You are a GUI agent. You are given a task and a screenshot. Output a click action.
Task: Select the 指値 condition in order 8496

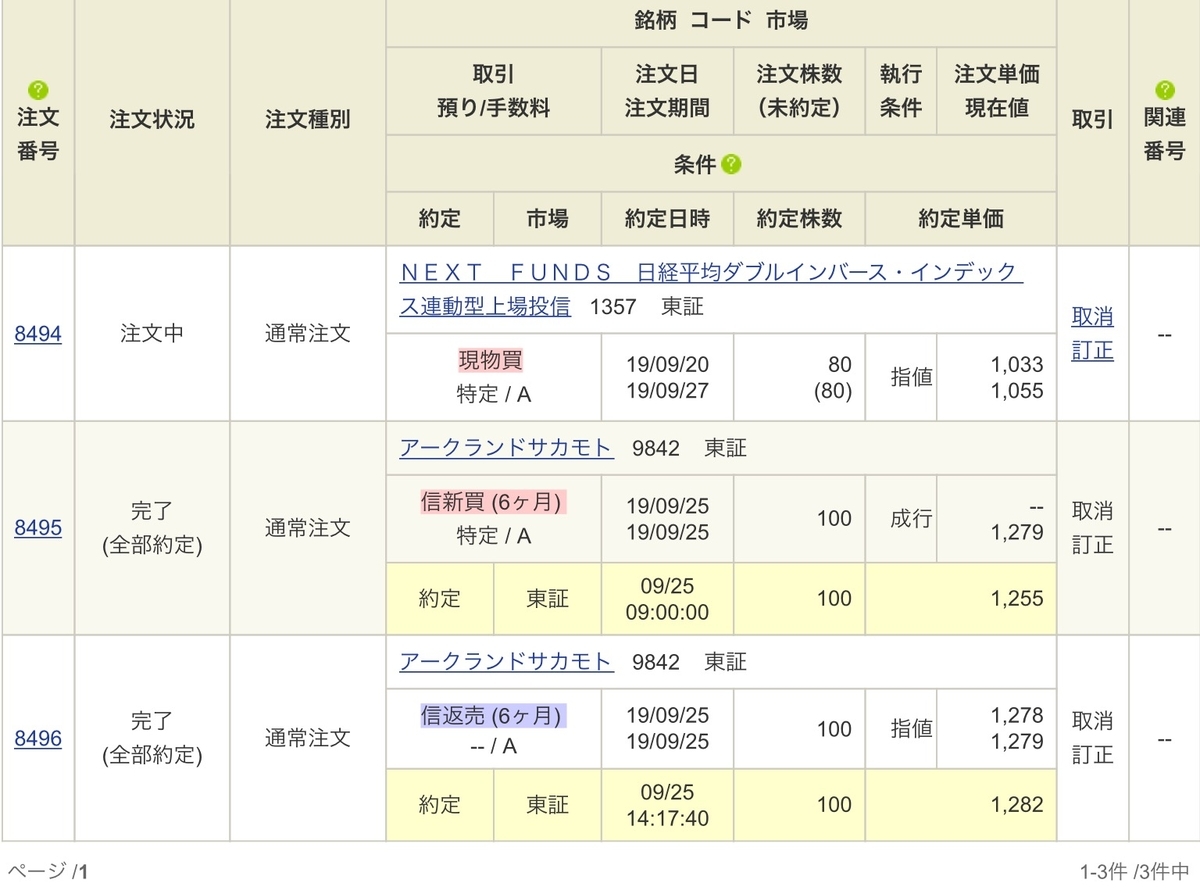coord(911,729)
